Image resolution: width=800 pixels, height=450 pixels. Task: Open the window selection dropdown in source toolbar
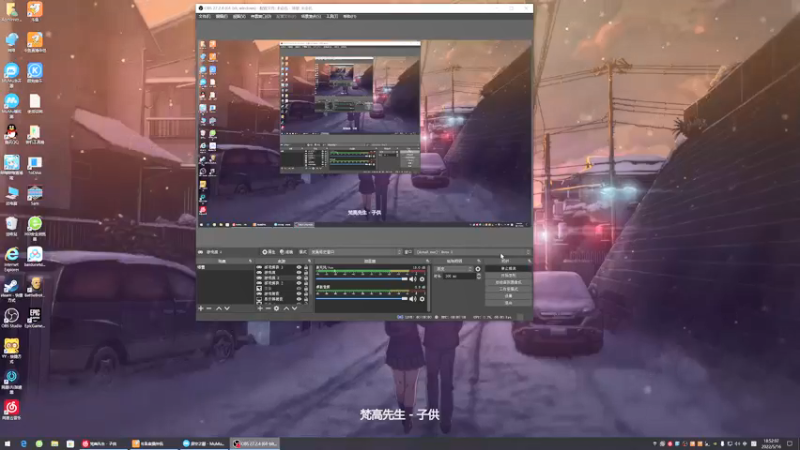pyautogui.click(x=472, y=252)
